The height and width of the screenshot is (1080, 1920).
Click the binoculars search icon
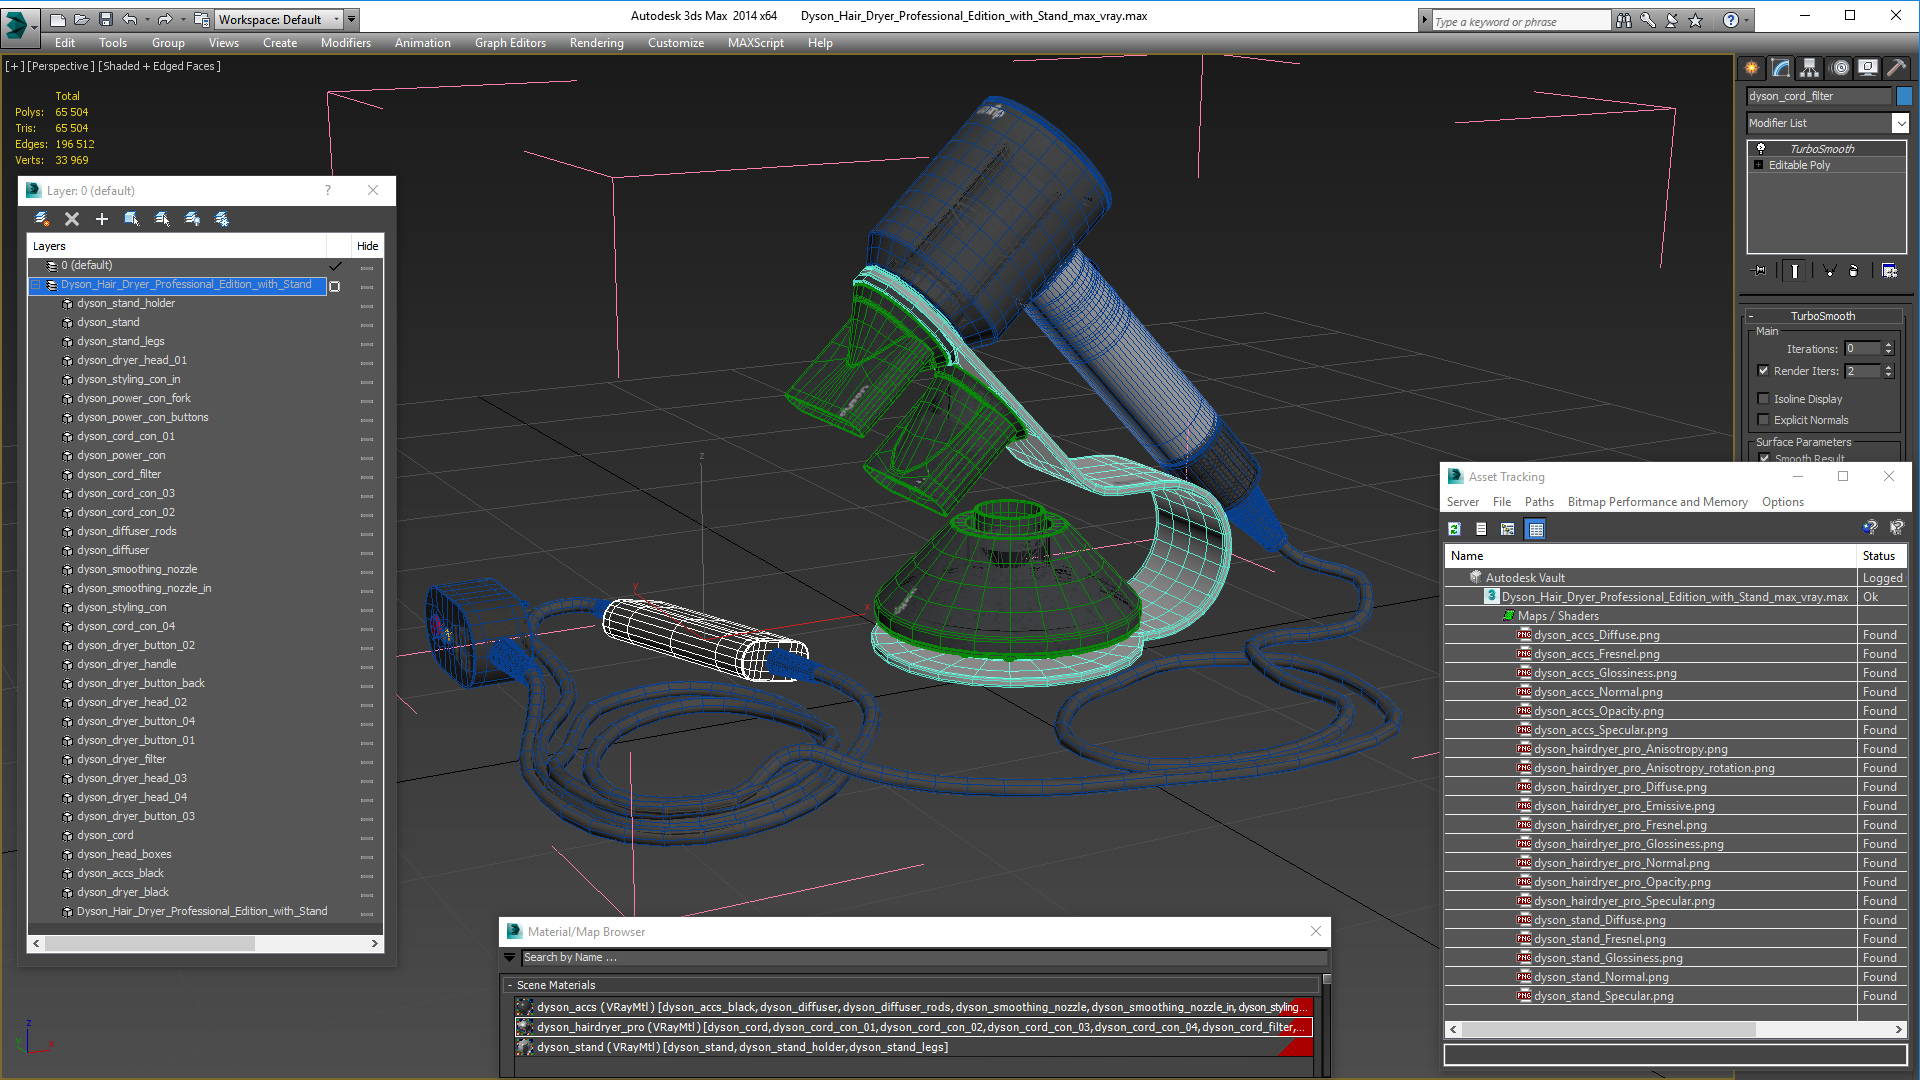click(1623, 20)
